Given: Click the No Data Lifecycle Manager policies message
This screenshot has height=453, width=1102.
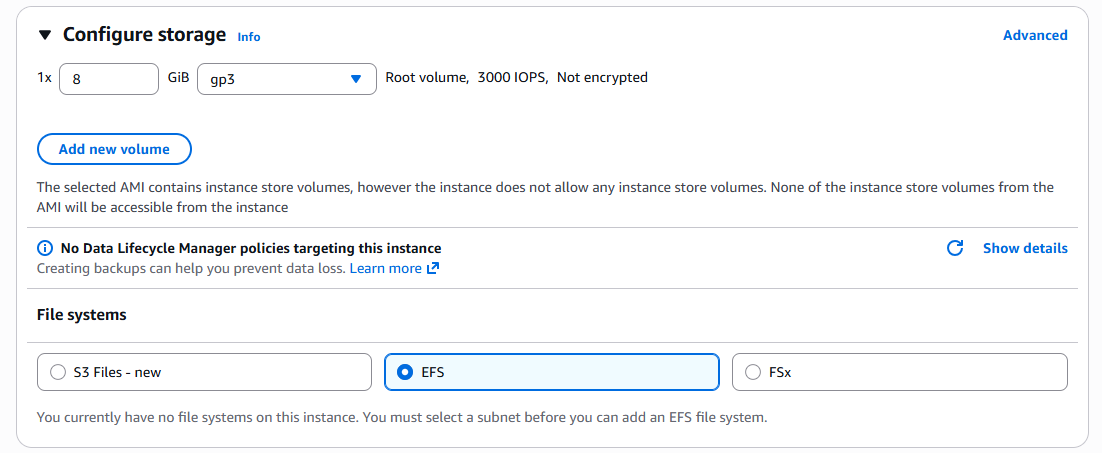Looking at the screenshot, I should [251, 248].
